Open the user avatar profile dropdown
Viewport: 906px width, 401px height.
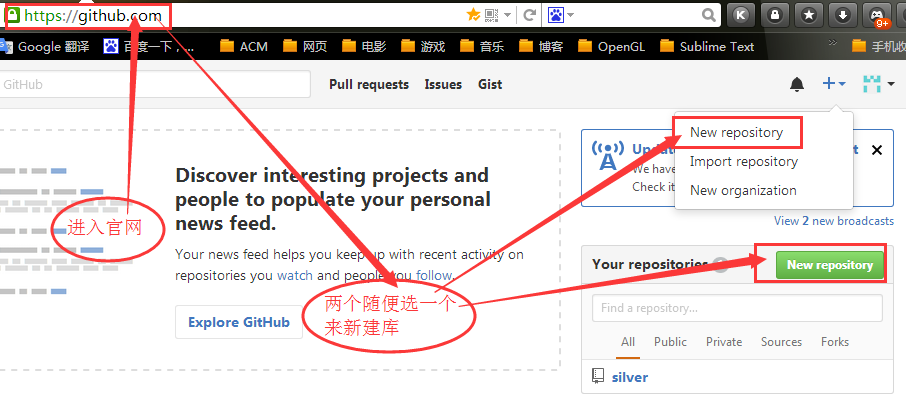point(878,84)
